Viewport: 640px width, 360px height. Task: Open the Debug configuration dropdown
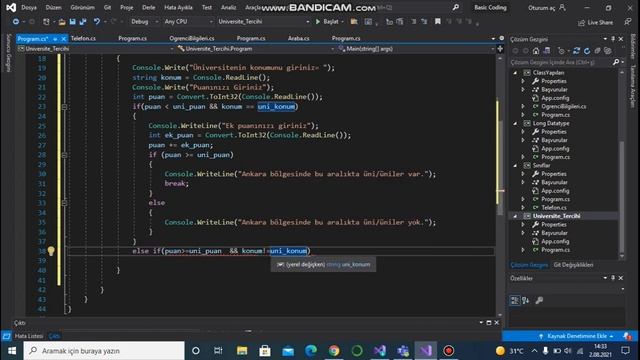pos(144,22)
